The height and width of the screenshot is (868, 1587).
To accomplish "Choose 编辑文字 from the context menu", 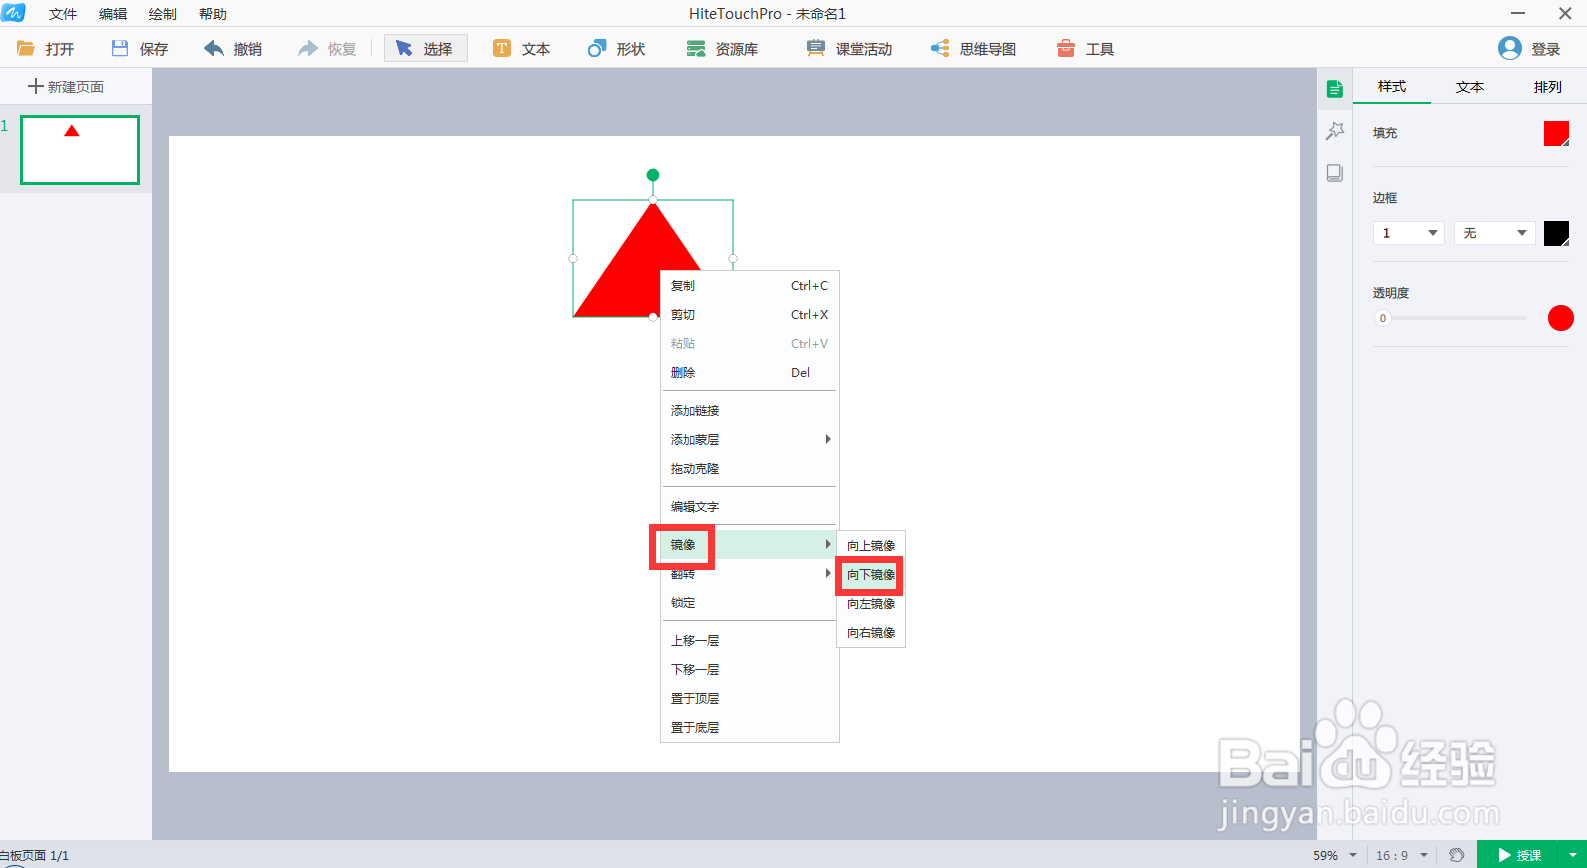I will point(749,507).
